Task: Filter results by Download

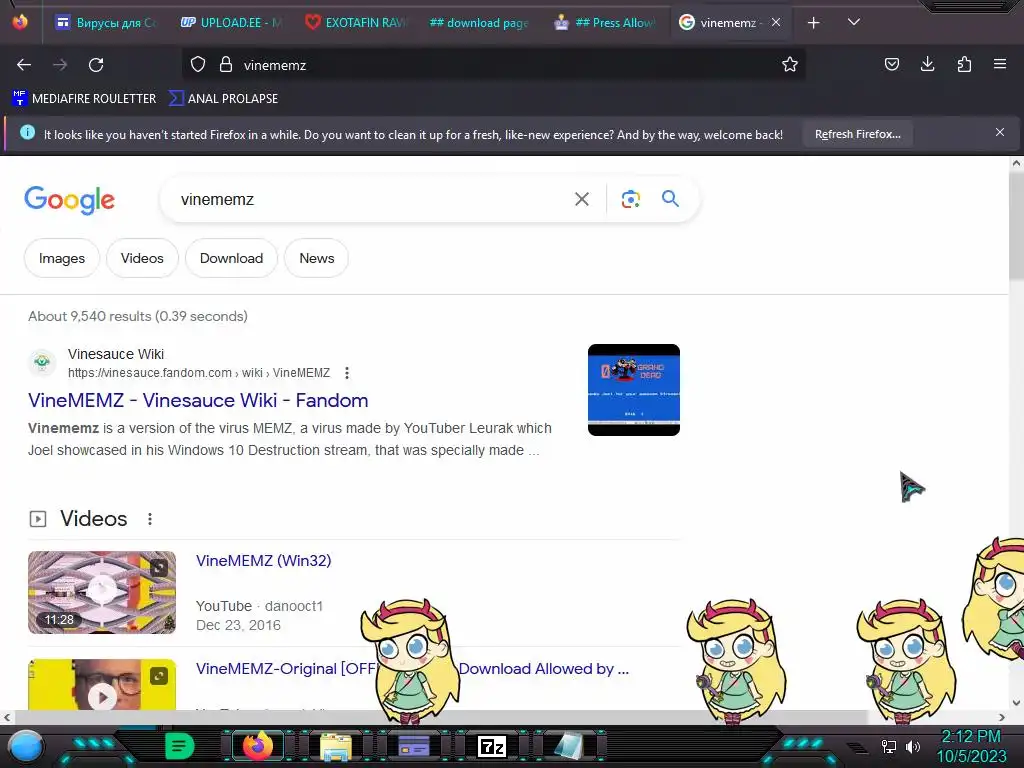Action: (231, 258)
